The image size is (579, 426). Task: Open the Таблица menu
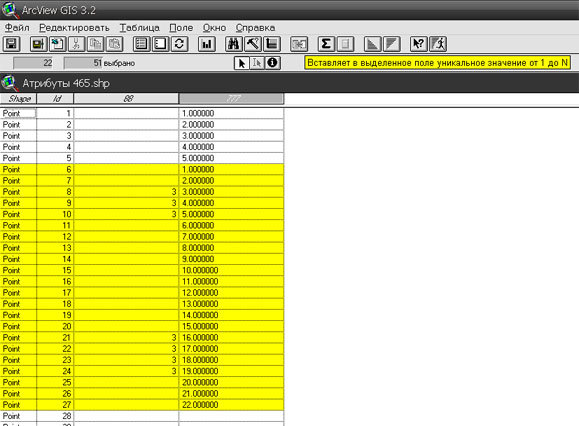(x=140, y=28)
